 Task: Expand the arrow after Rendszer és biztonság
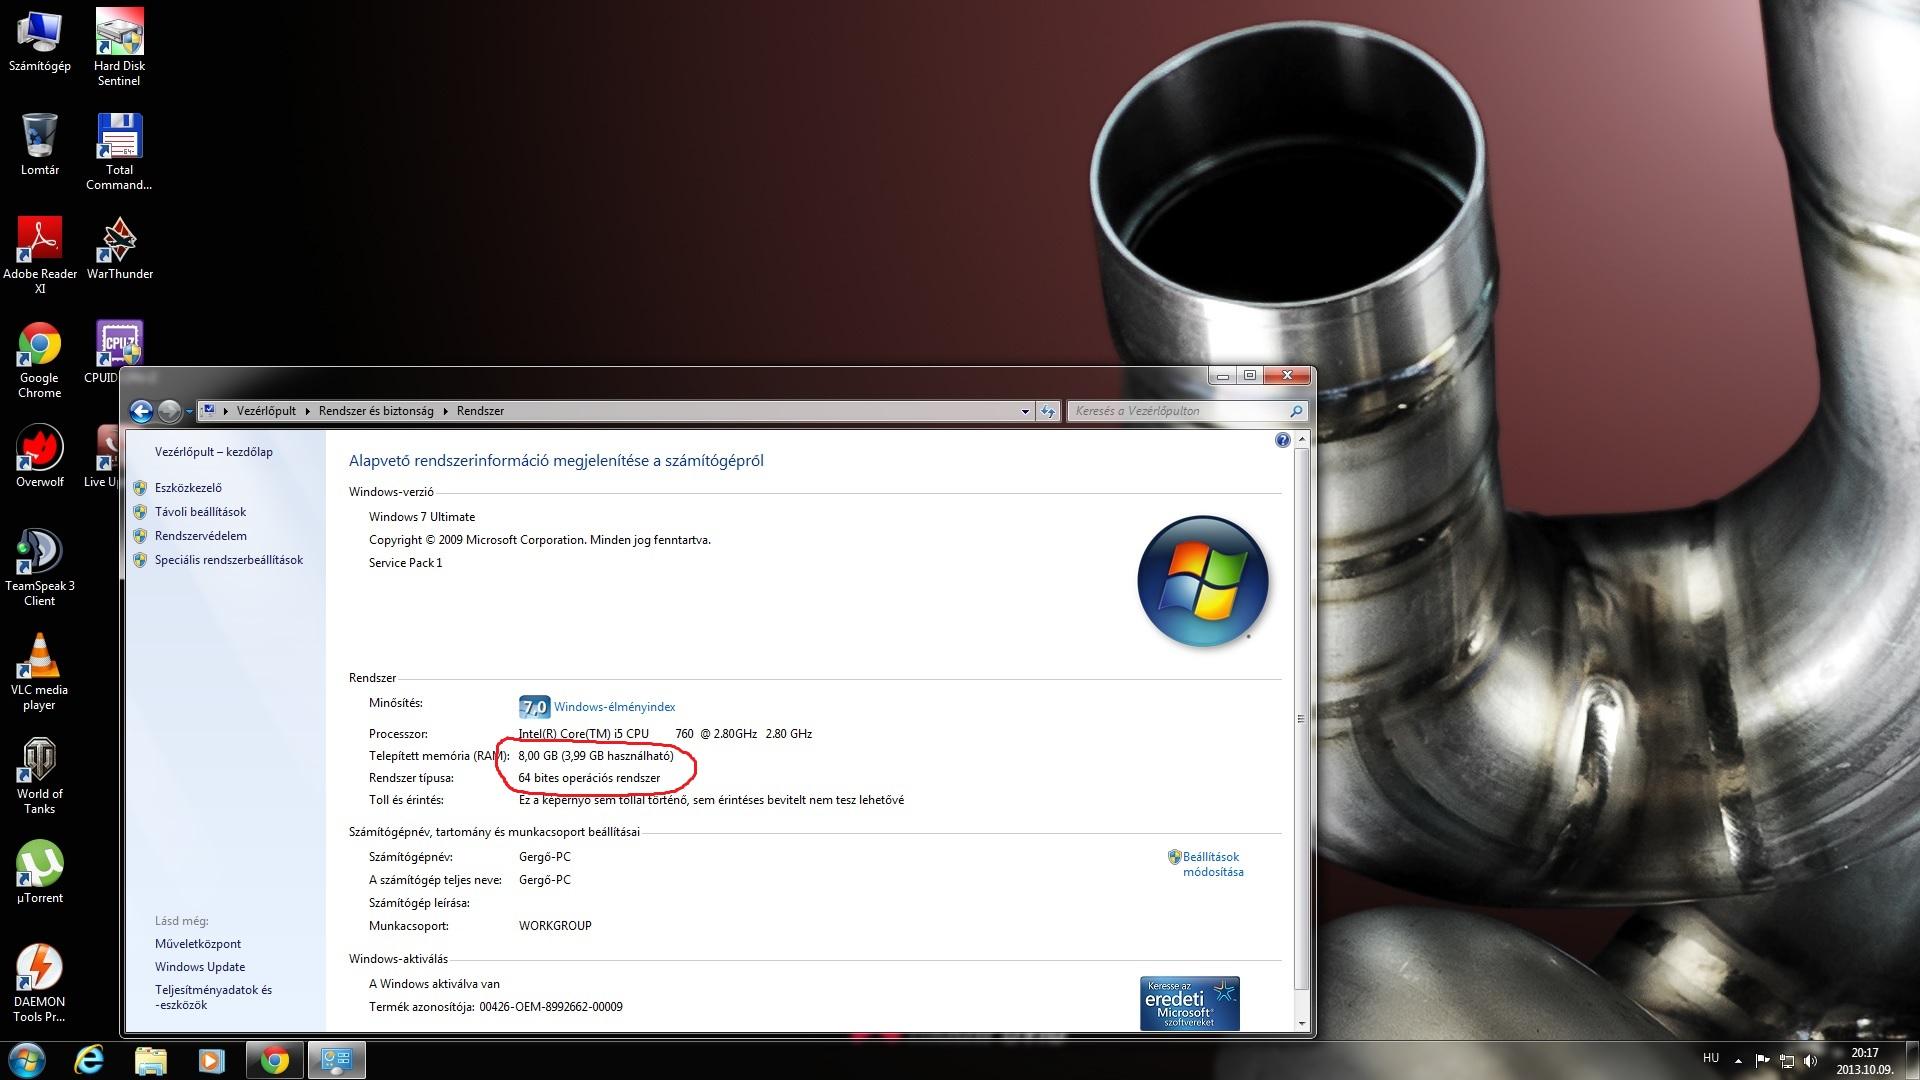[446, 411]
